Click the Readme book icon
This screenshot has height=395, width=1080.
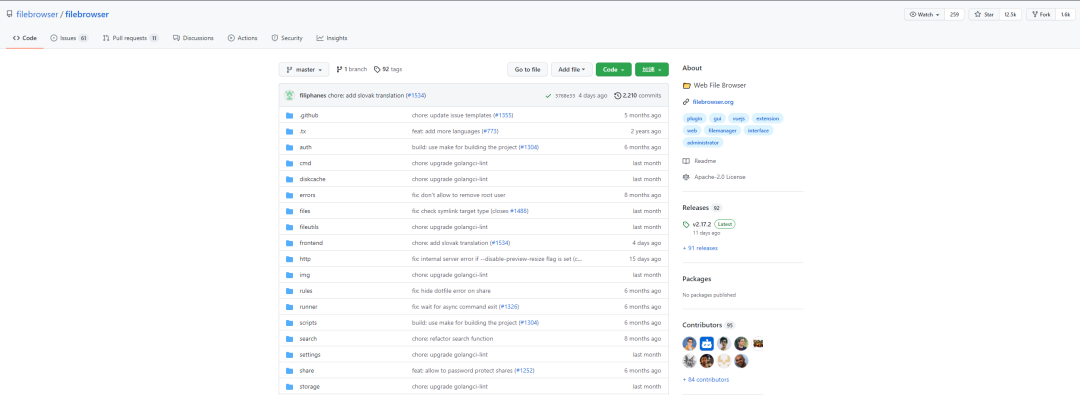click(686, 161)
